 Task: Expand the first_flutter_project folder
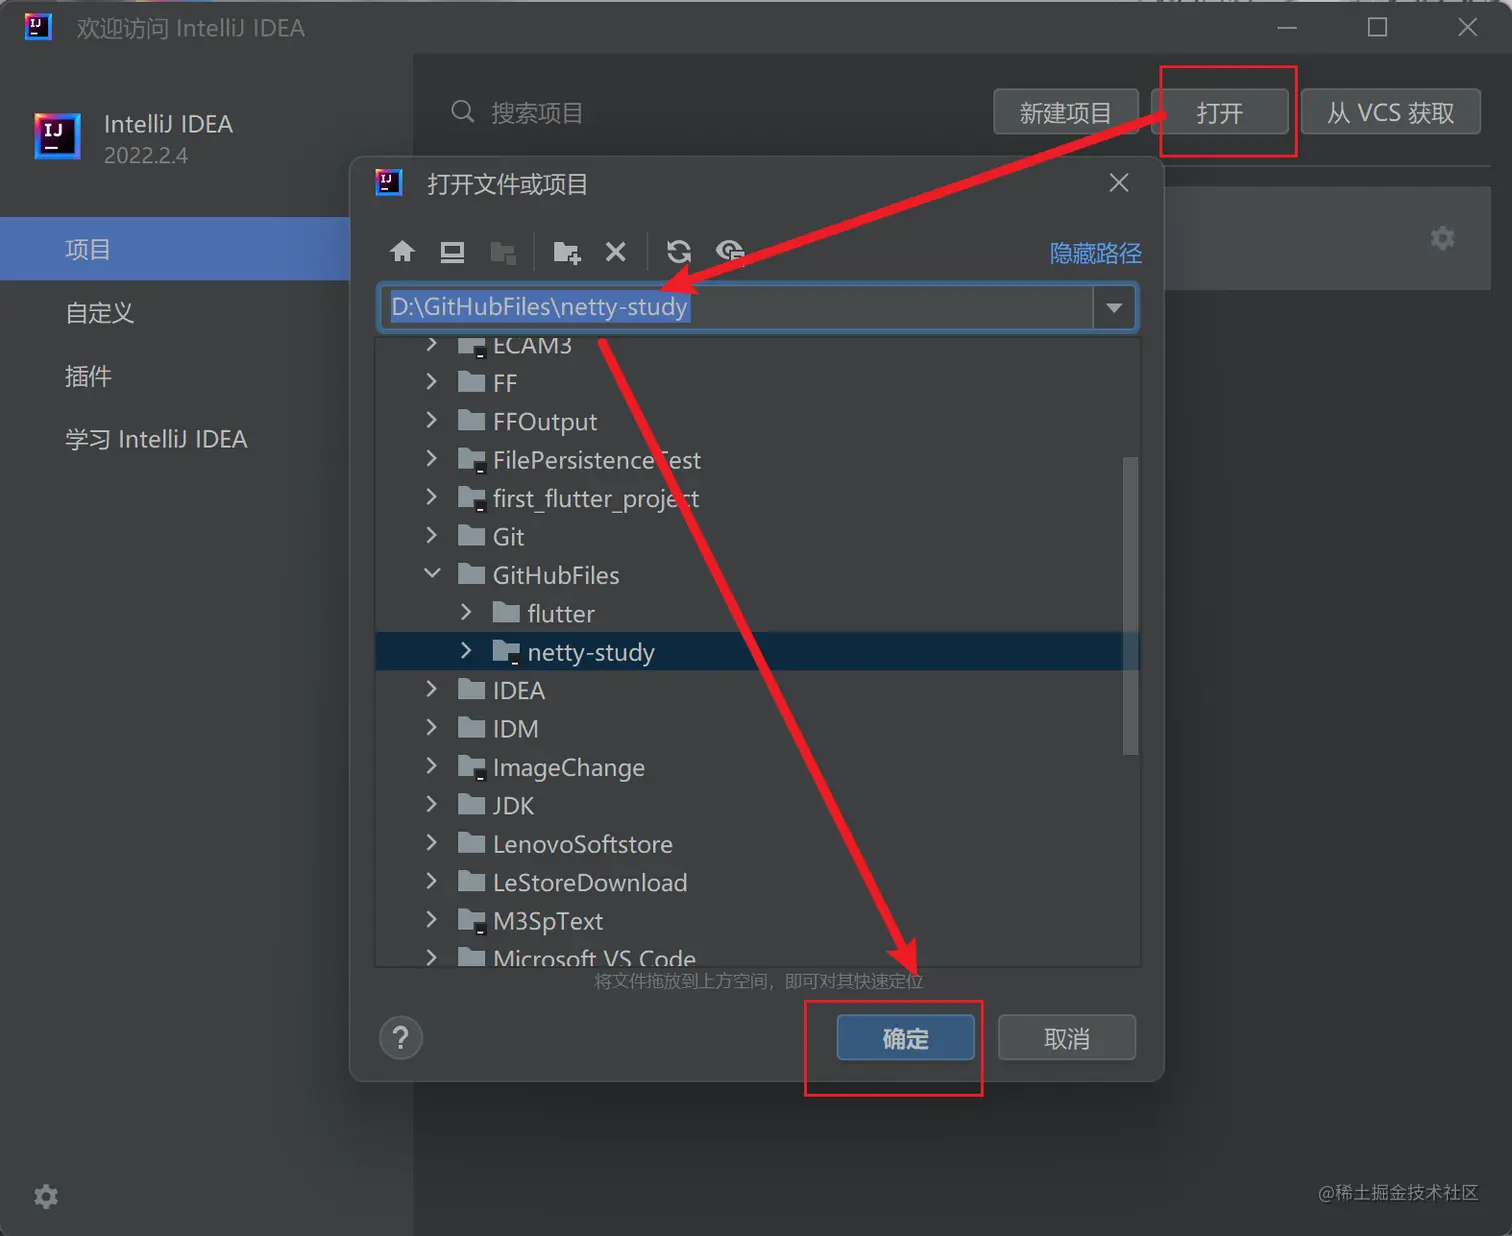[x=431, y=497]
